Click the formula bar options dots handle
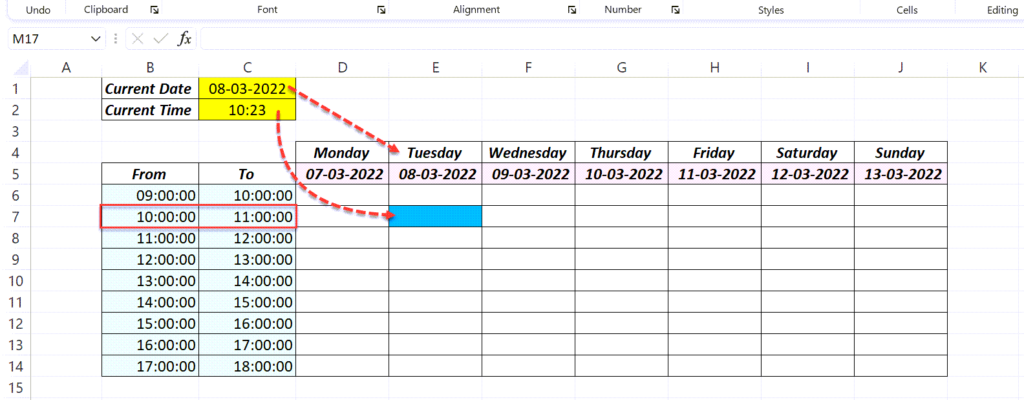This screenshot has width=1024, height=400. pos(116,39)
